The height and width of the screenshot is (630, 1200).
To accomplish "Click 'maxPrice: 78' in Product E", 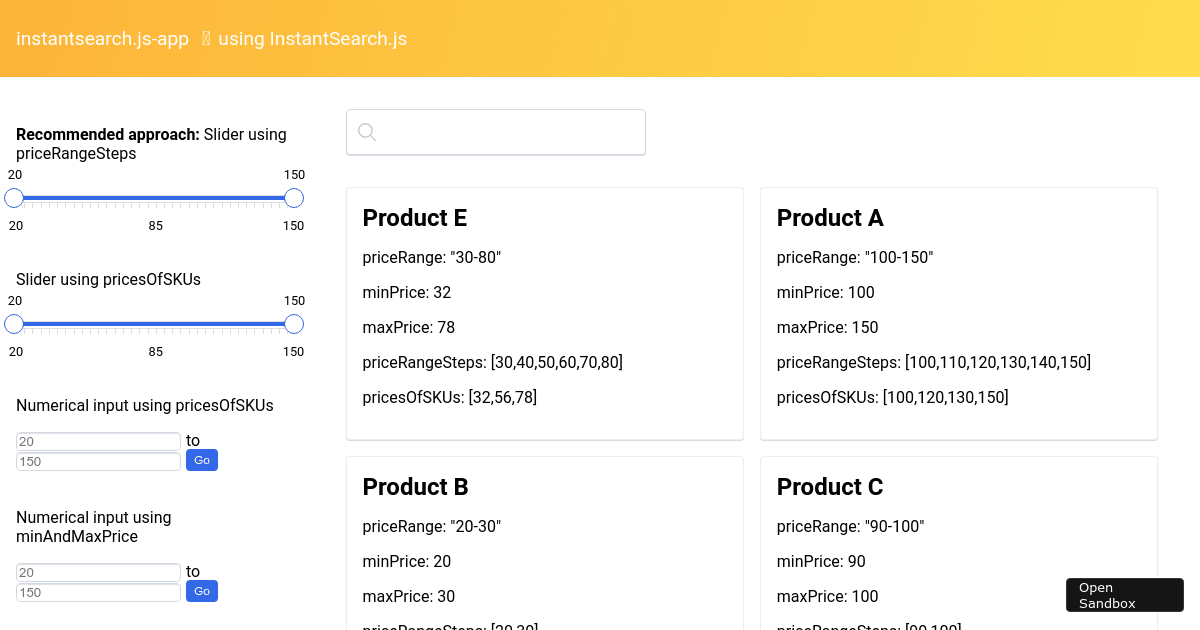I will pos(409,327).
